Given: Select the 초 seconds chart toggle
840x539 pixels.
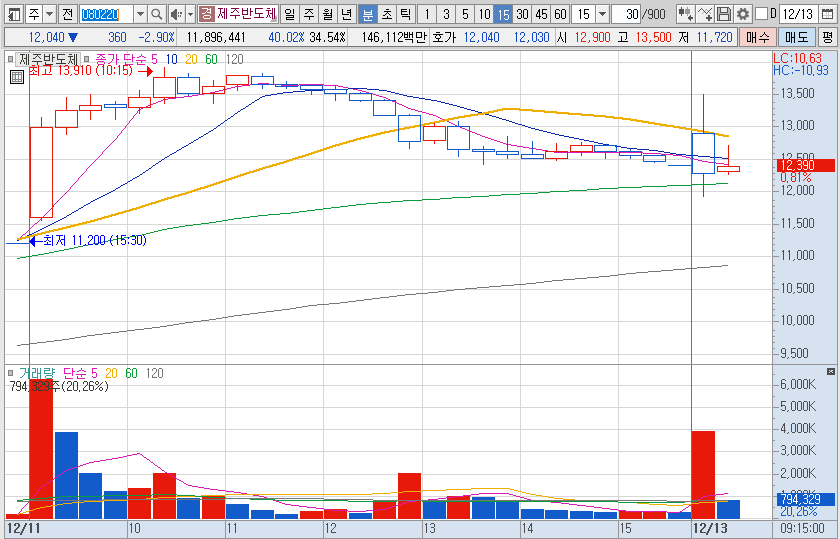Looking at the screenshot, I should (387, 14).
